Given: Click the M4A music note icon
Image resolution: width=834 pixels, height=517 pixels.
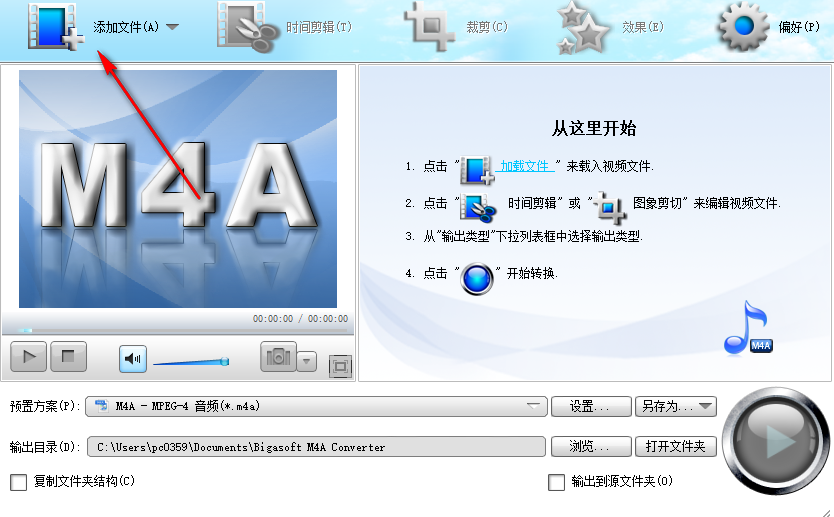Looking at the screenshot, I should [x=748, y=328].
